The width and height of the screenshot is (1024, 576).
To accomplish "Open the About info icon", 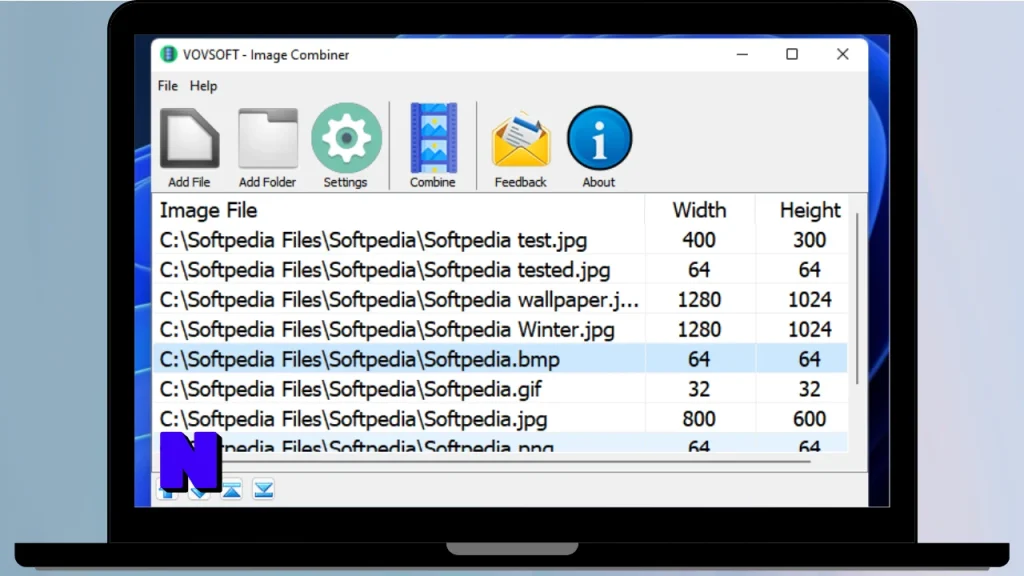I will [x=599, y=138].
